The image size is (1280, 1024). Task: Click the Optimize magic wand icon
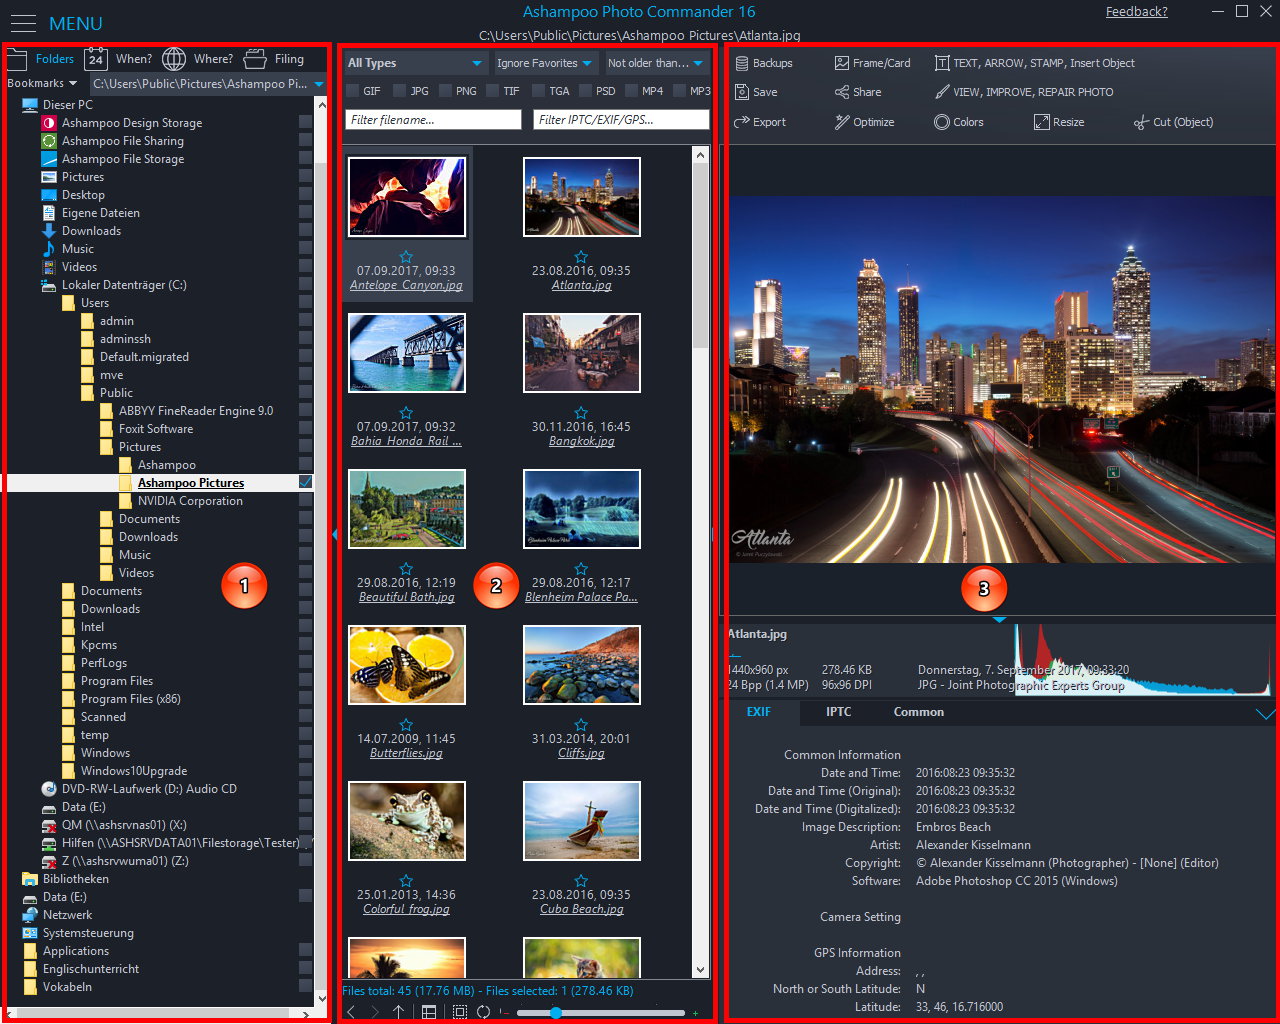(842, 122)
